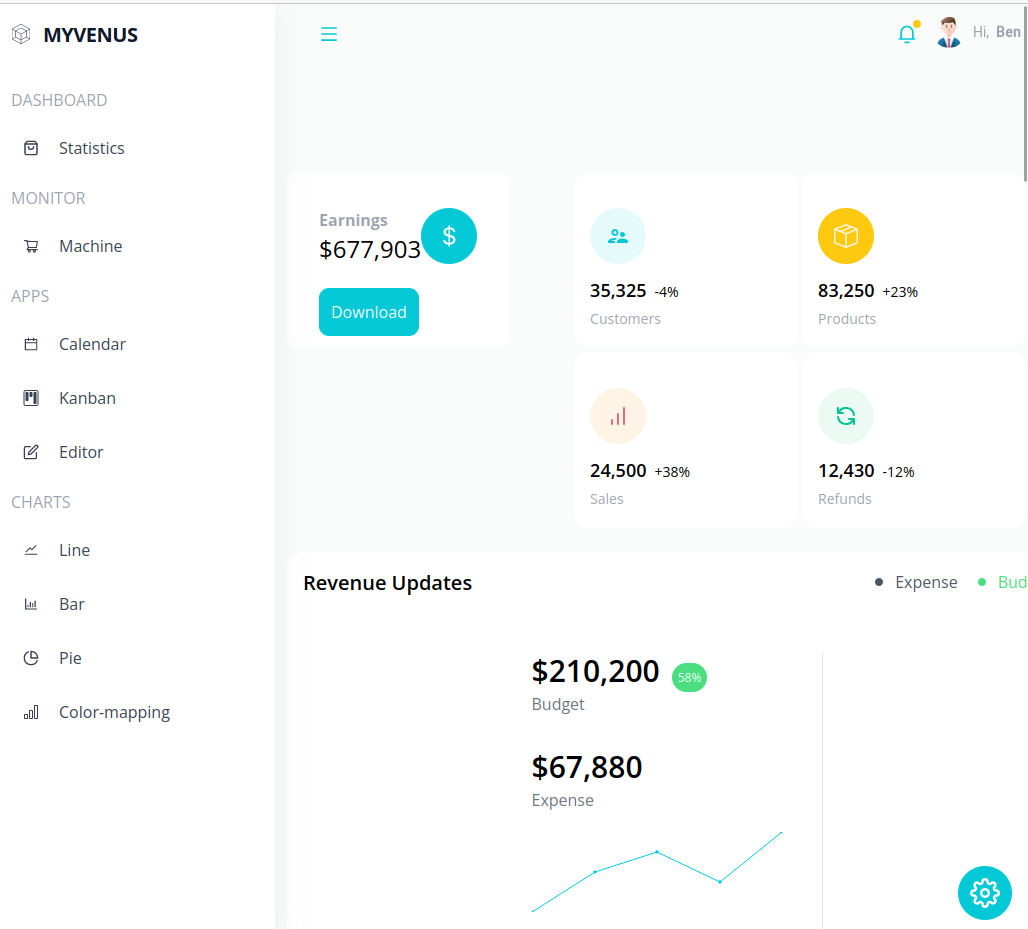The height and width of the screenshot is (929, 1028).
Task: Click Ben's profile avatar
Action: pos(949,33)
